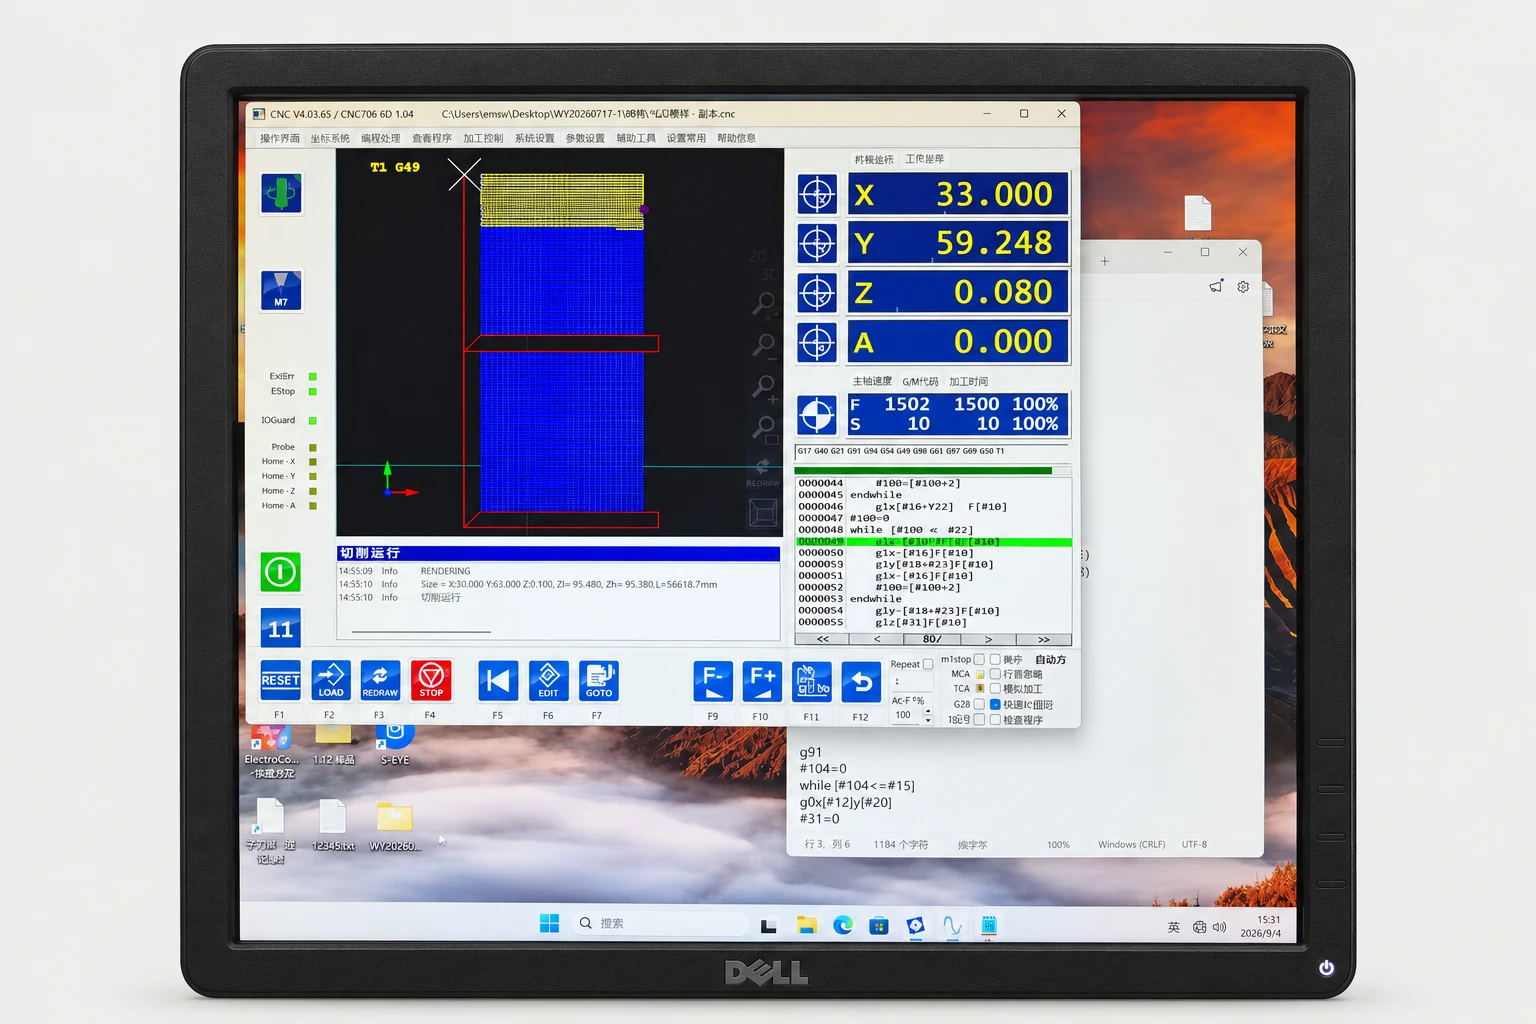Decrease feed with the F- icon
The width and height of the screenshot is (1536, 1024).
(713, 681)
